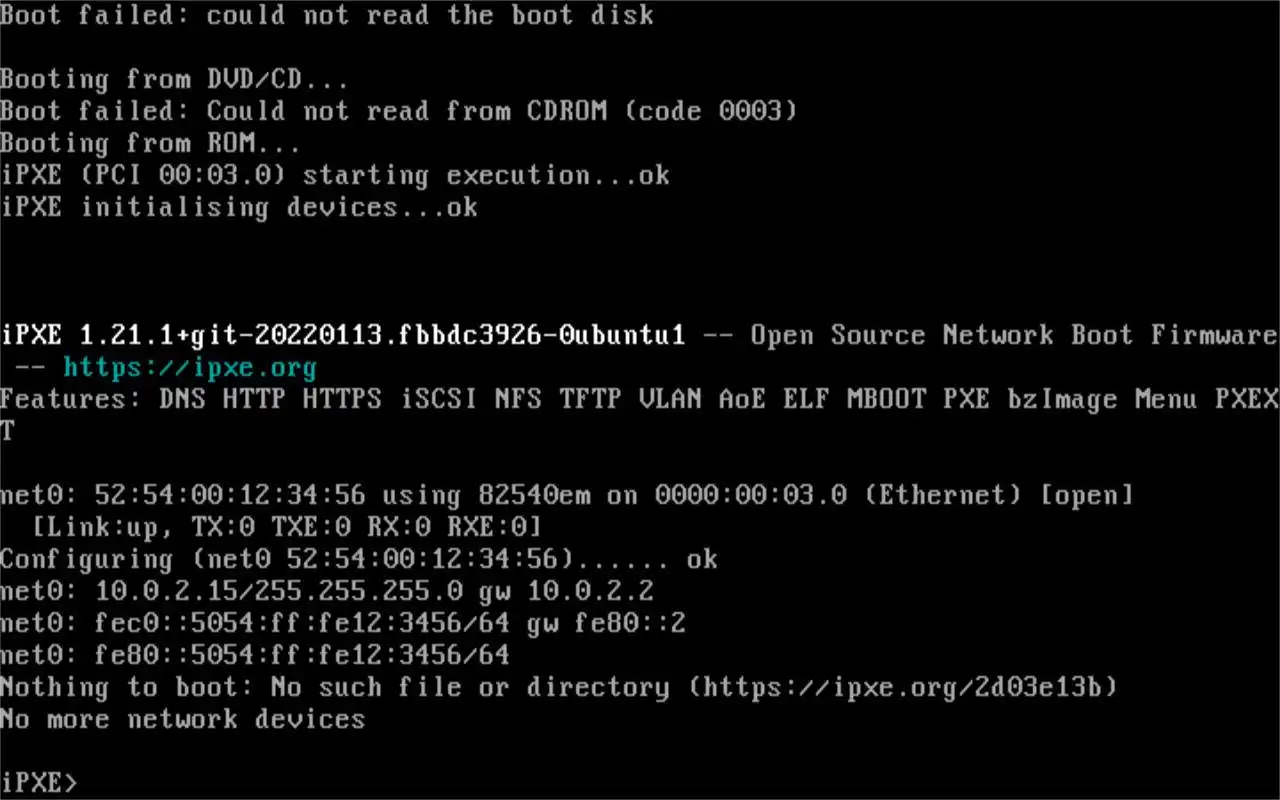Image resolution: width=1280 pixels, height=800 pixels.
Task: Click the 'Booting from ROM...' line
Action: pos(150,143)
